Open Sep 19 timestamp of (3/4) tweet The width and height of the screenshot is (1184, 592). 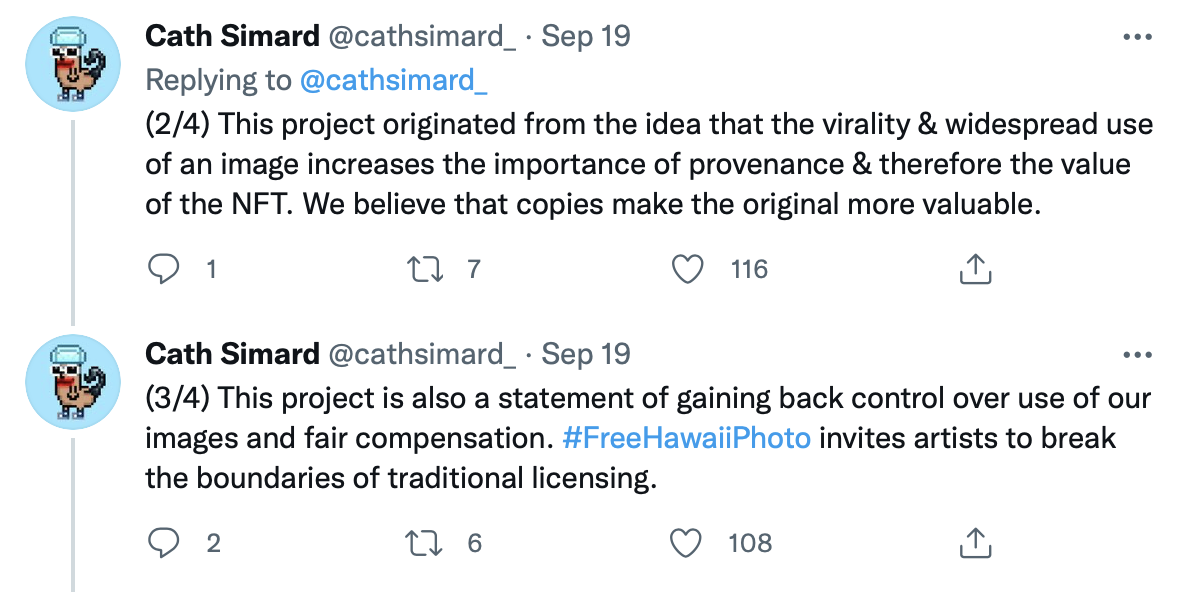coord(586,354)
